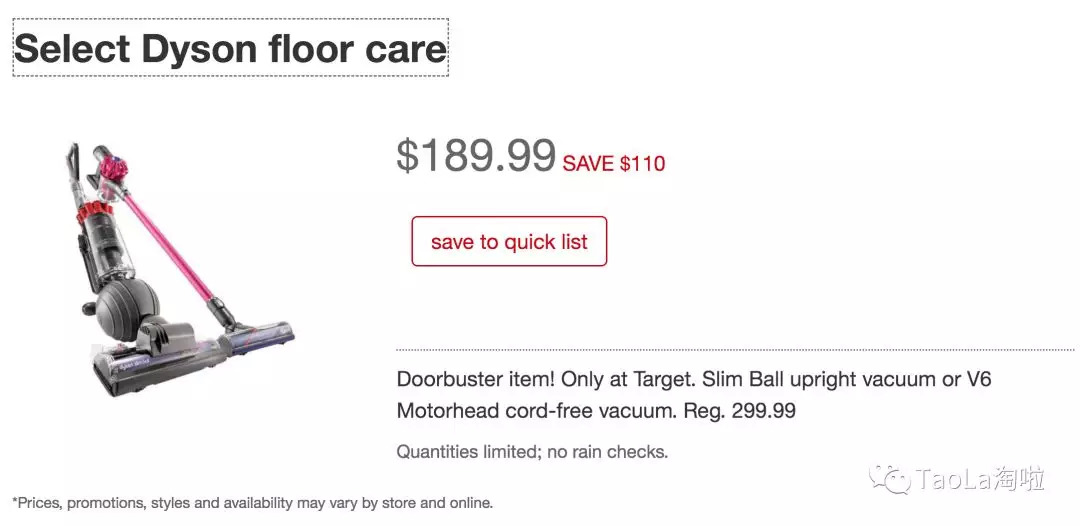Screen dimensions: 1080x526
Task: Click the dotted divider above the description
Action: 735,350
